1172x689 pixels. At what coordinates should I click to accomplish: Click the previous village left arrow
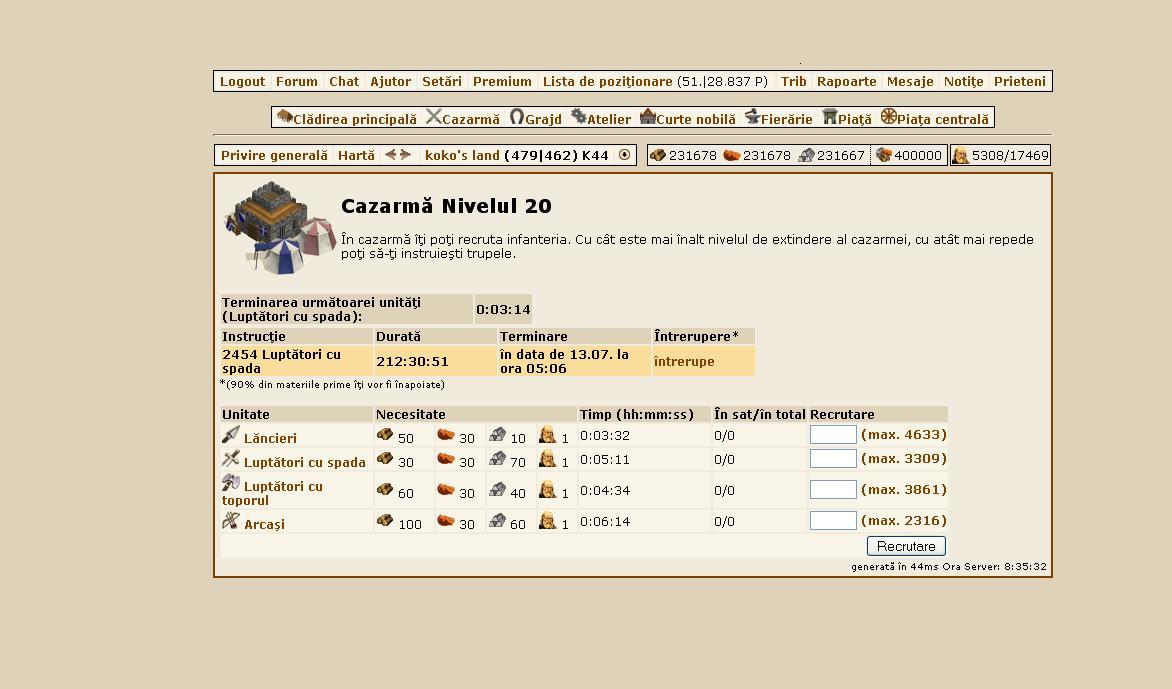[391, 155]
